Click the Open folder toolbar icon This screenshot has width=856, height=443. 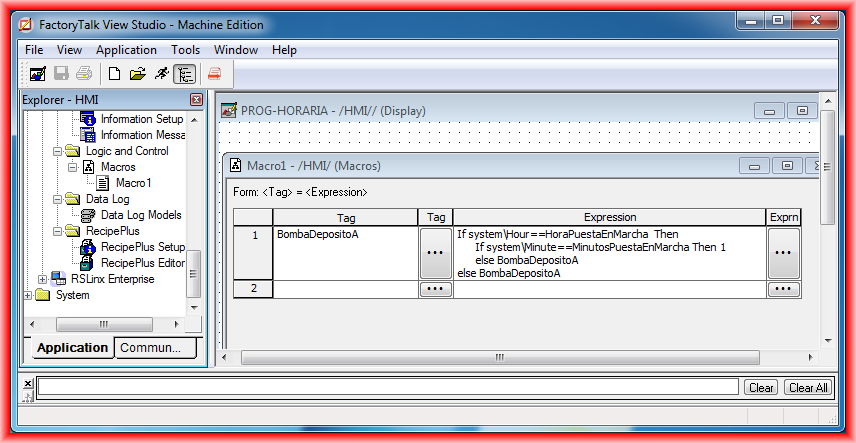coord(138,73)
